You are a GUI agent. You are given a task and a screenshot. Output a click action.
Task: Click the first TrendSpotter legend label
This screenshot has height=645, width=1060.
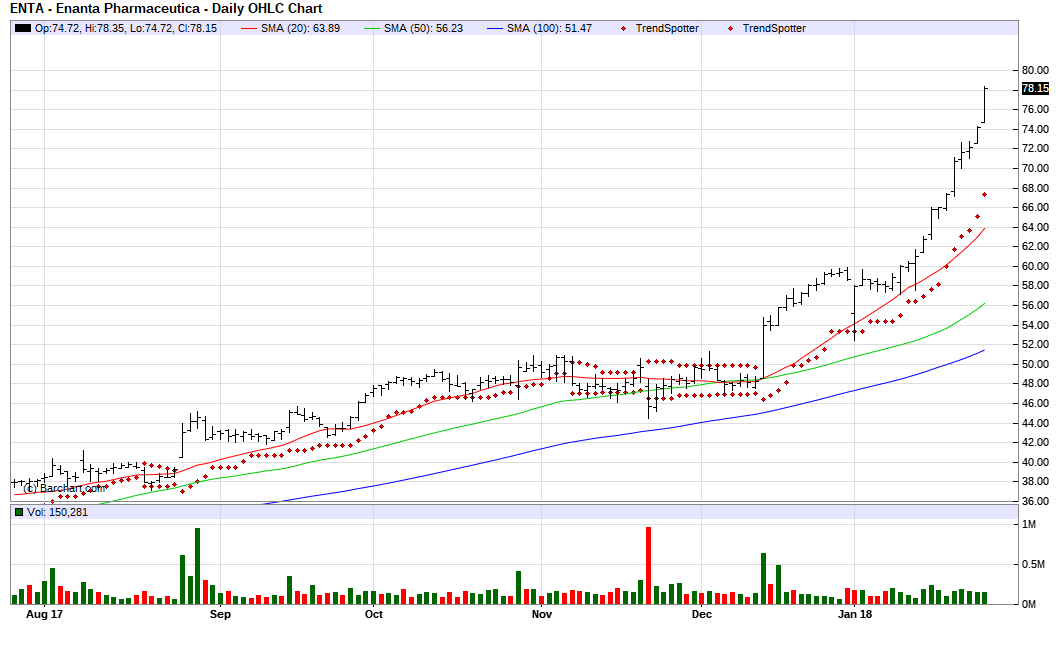[667, 28]
